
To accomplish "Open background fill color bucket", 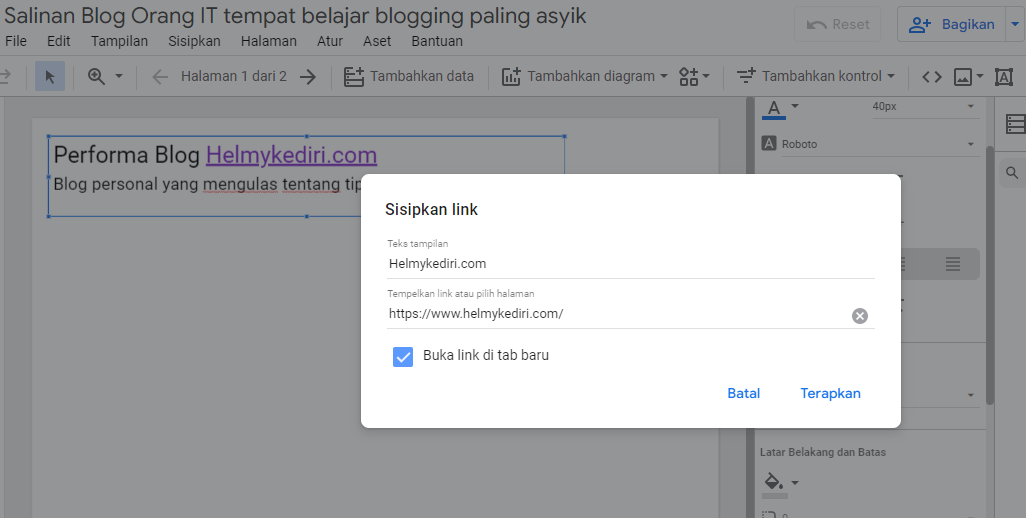I will pos(775,484).
